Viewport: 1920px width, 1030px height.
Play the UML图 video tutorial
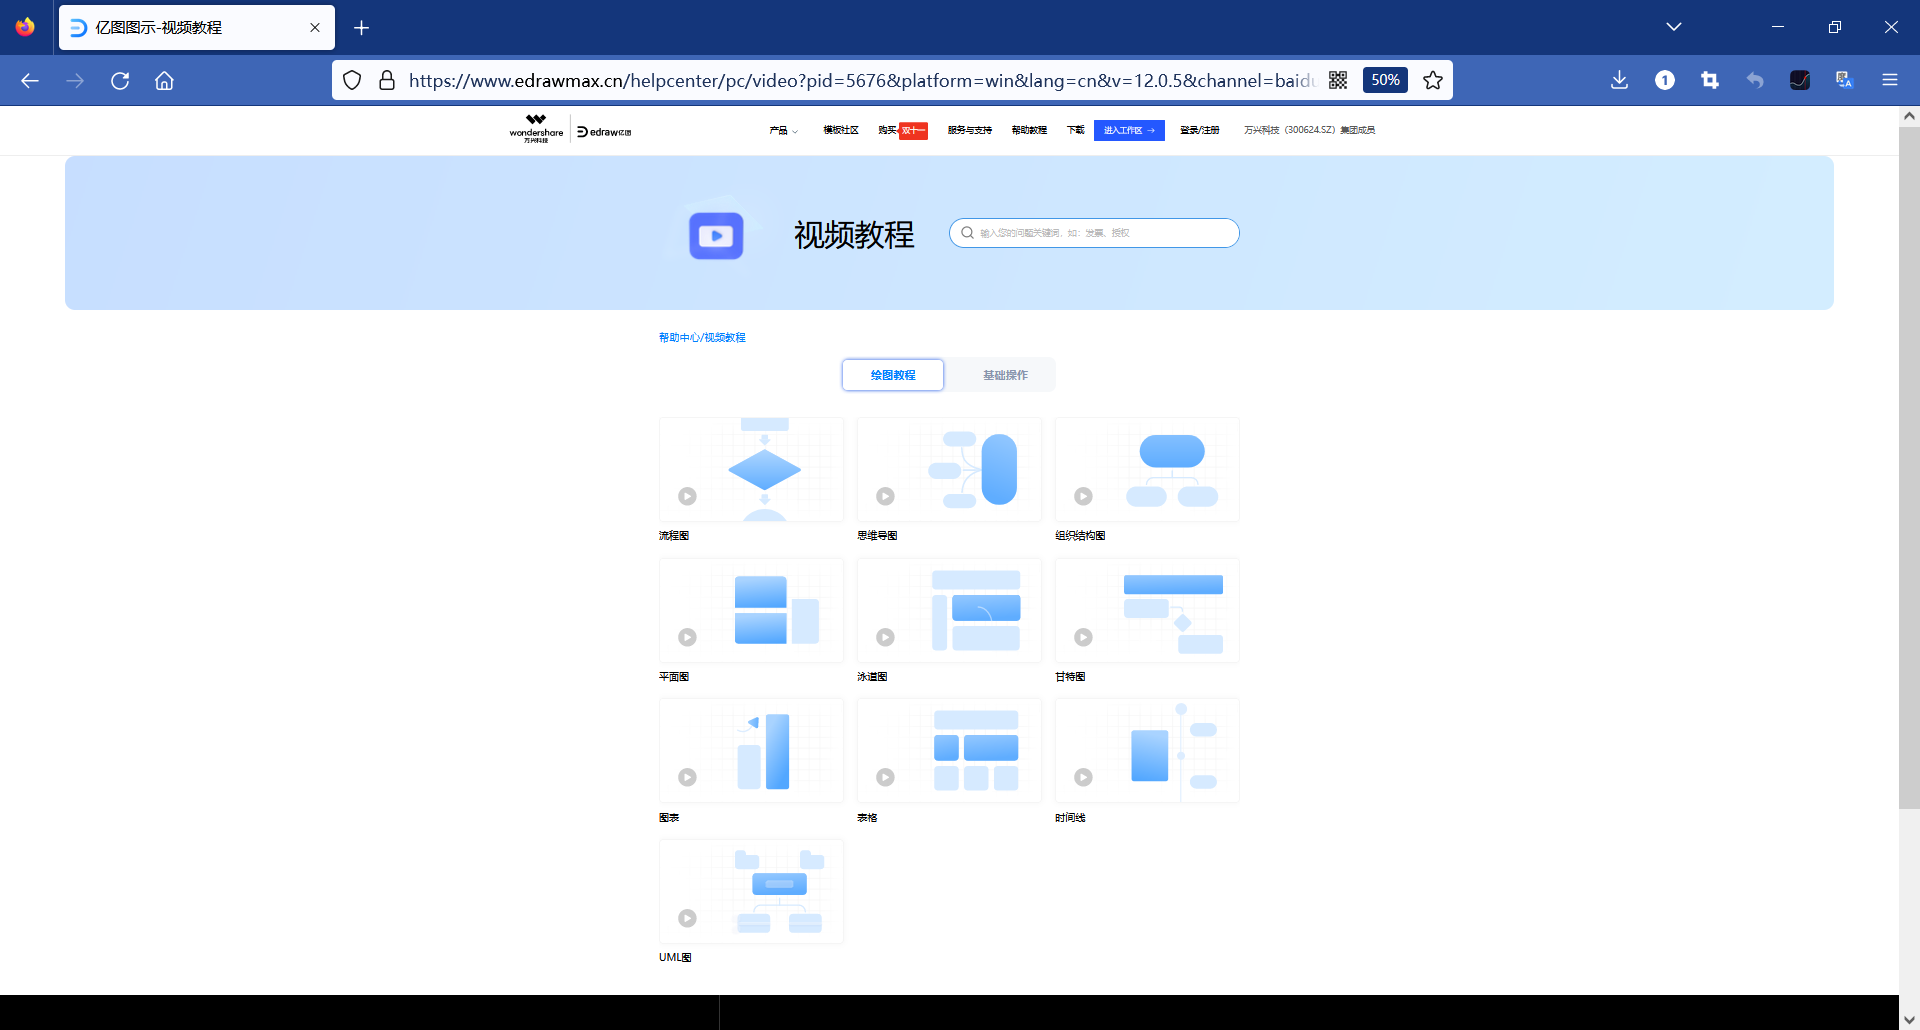tap(751, 891)
